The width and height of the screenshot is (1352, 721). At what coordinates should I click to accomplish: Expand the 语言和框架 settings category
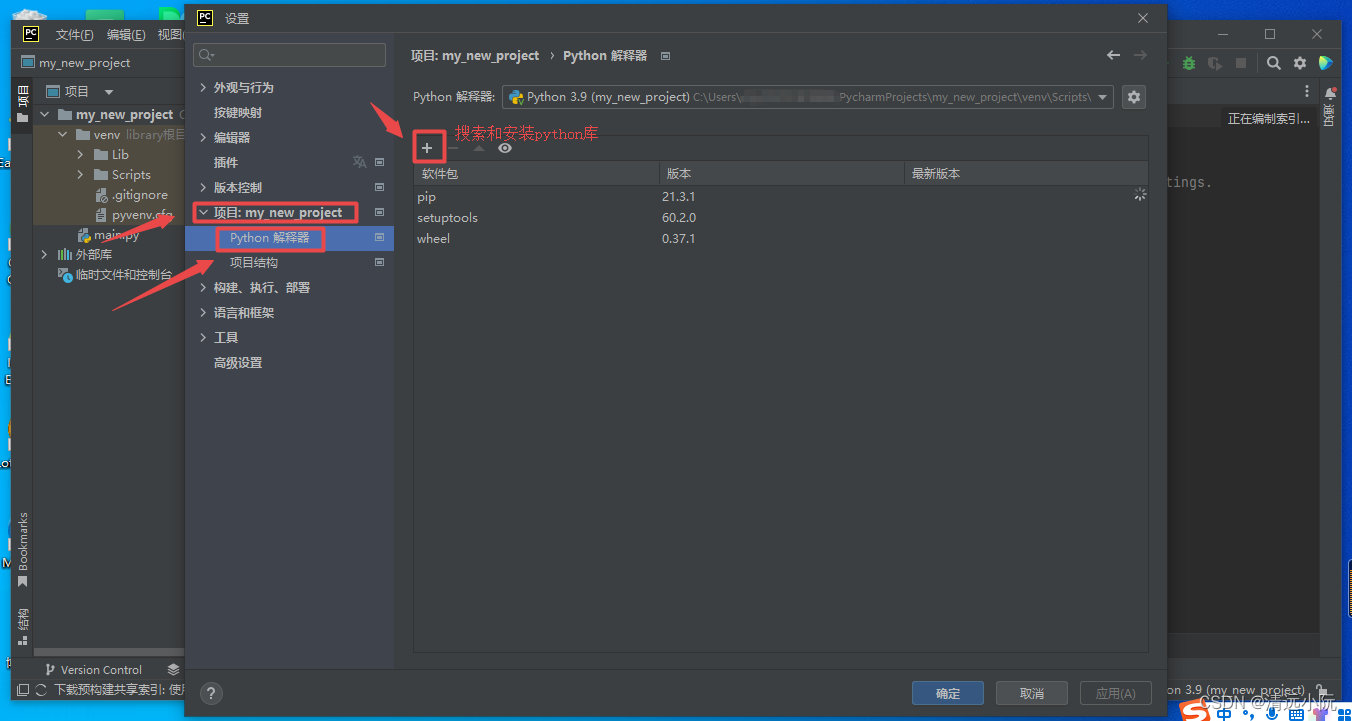point(203,313)
